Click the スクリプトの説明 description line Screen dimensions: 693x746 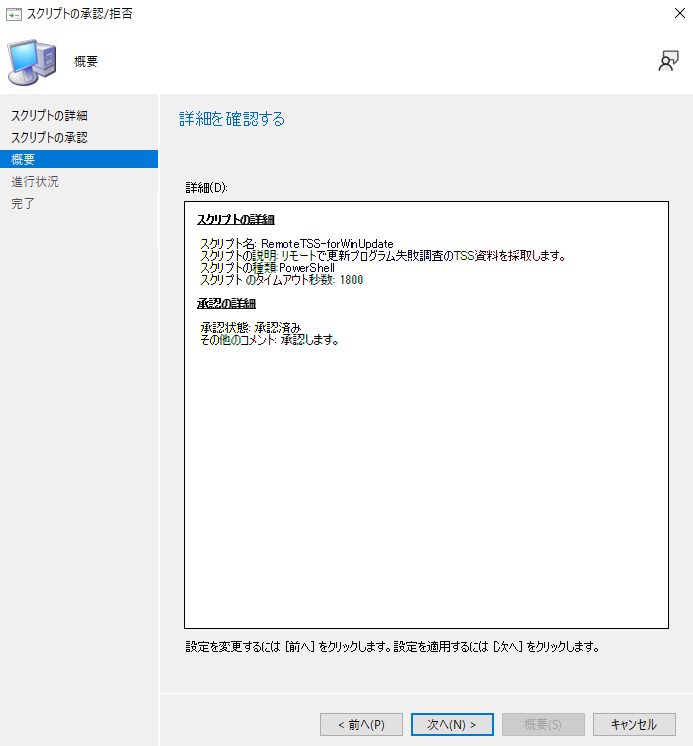(382, 256)
